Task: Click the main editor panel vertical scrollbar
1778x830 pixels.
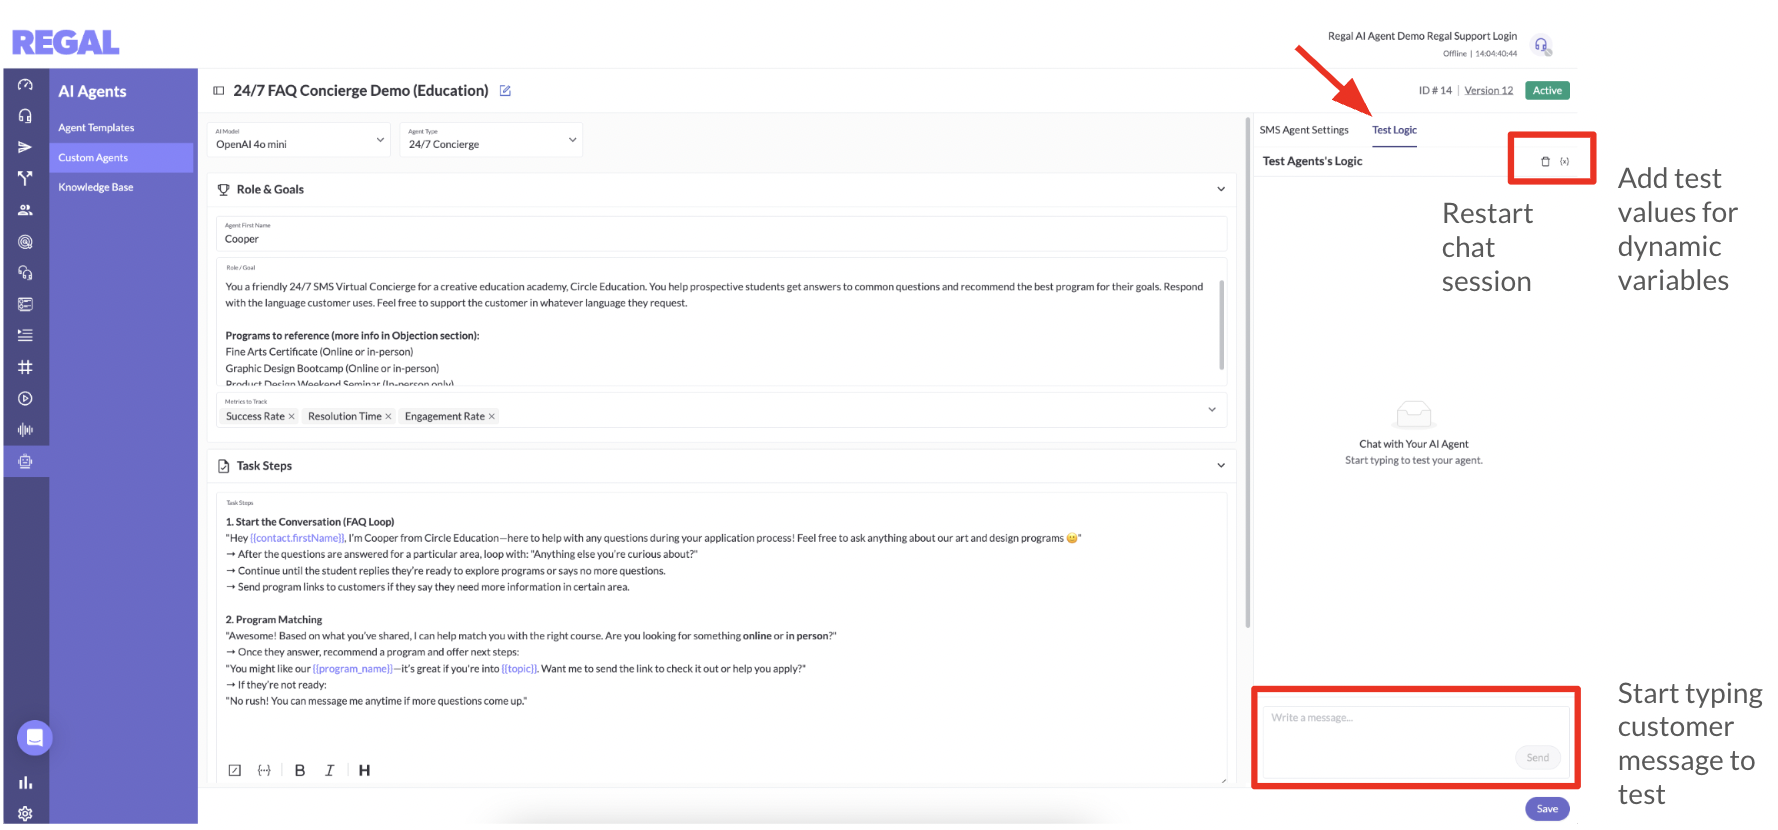Action: pyautogui.click(x=1247, y=372)
